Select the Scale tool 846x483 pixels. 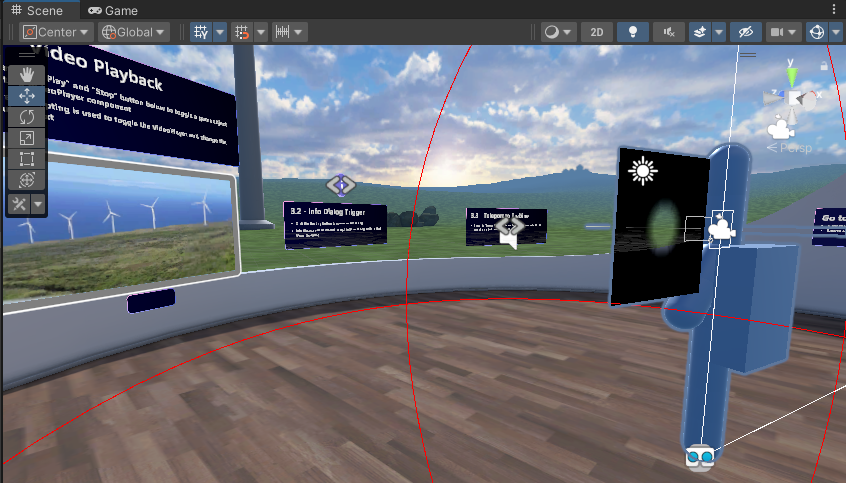pyautogui.click(x=26, y=138)
